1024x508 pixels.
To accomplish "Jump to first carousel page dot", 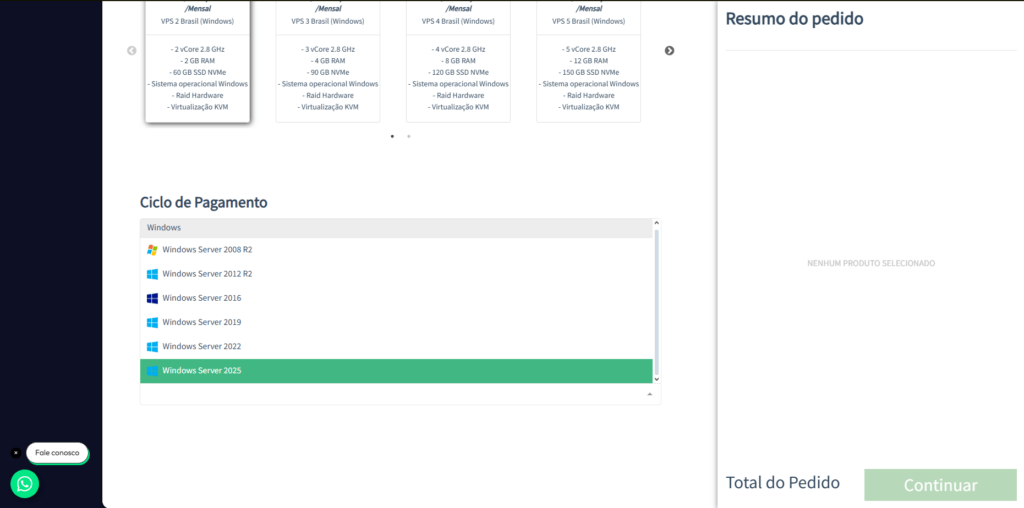I will pos(392,136).
